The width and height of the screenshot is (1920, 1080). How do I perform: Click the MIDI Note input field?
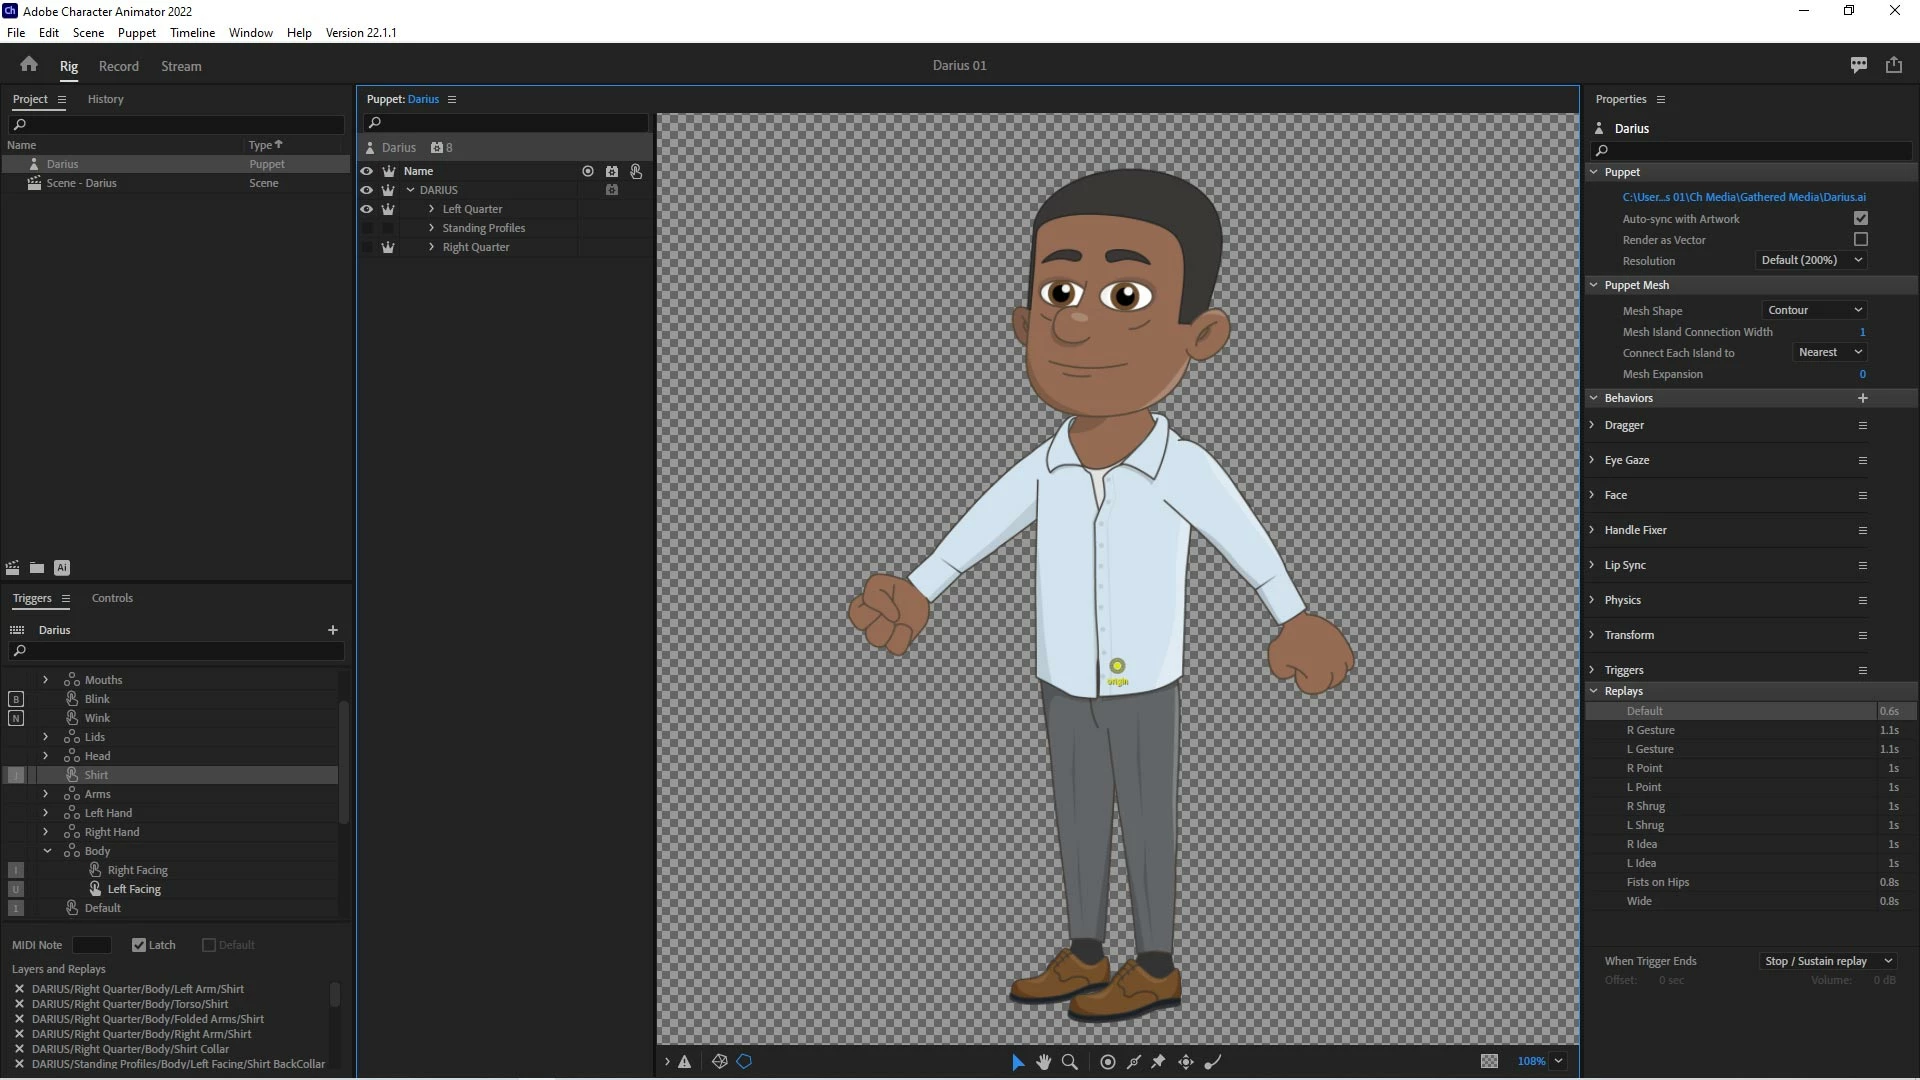click(92, 945)
